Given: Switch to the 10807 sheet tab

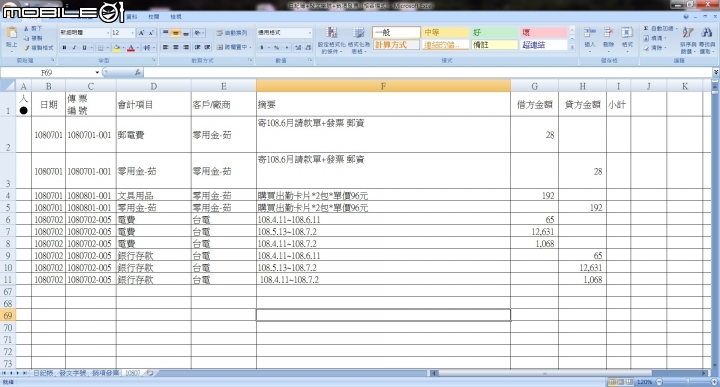Looking at the screenshot, I should pos(133,373).
